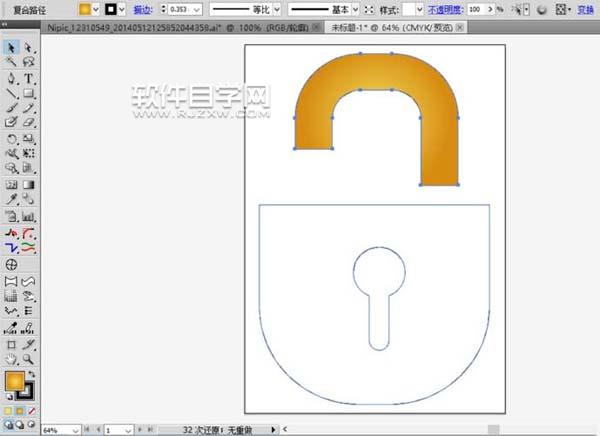This screenshot has width=600, height=436.
Task: Open artboard number dropdown
Action: point(128,430)
